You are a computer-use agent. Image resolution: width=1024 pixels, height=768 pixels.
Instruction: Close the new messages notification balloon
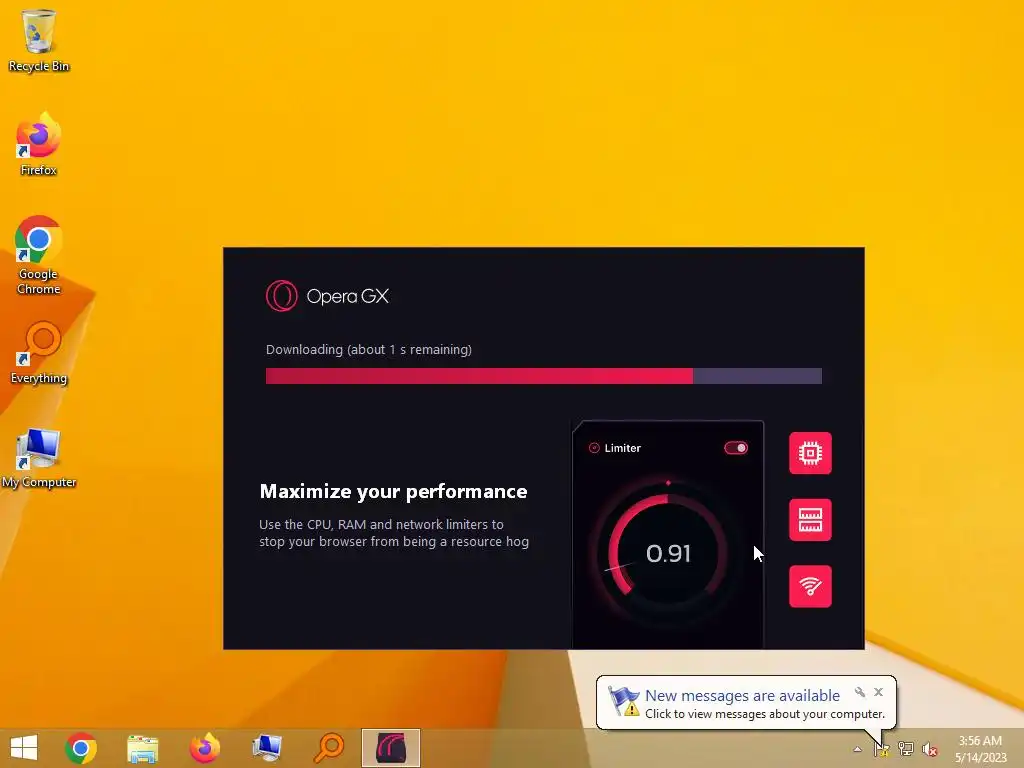[x=878, y=692]
